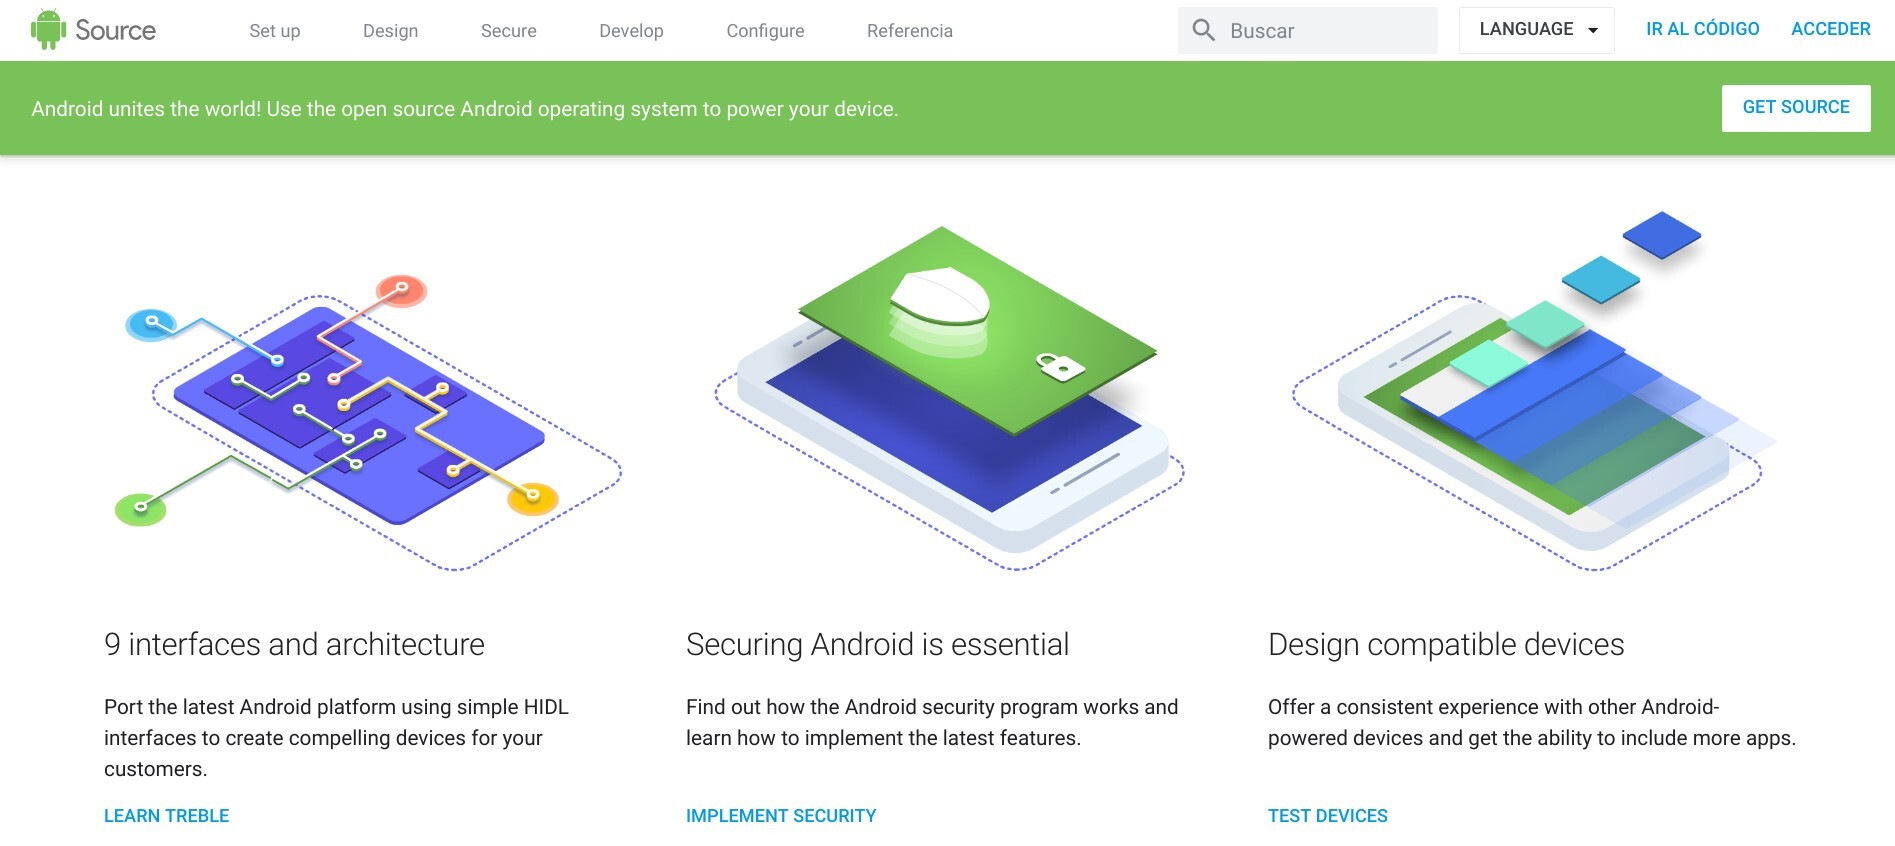Image resolution: width=1895 pixels, height=846 pixels.
Task: Open the Set up menu
Action: click(275, 31)
